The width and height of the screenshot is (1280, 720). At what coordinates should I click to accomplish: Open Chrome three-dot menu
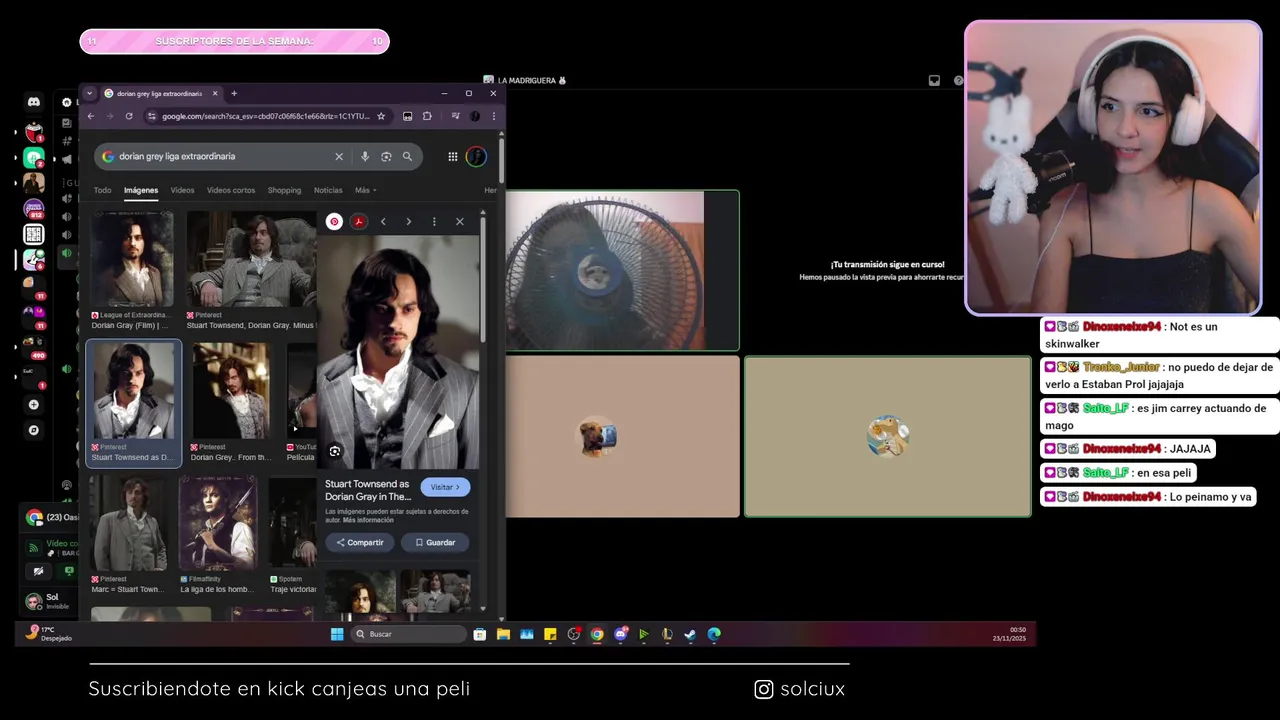click(x=493, y=116)
